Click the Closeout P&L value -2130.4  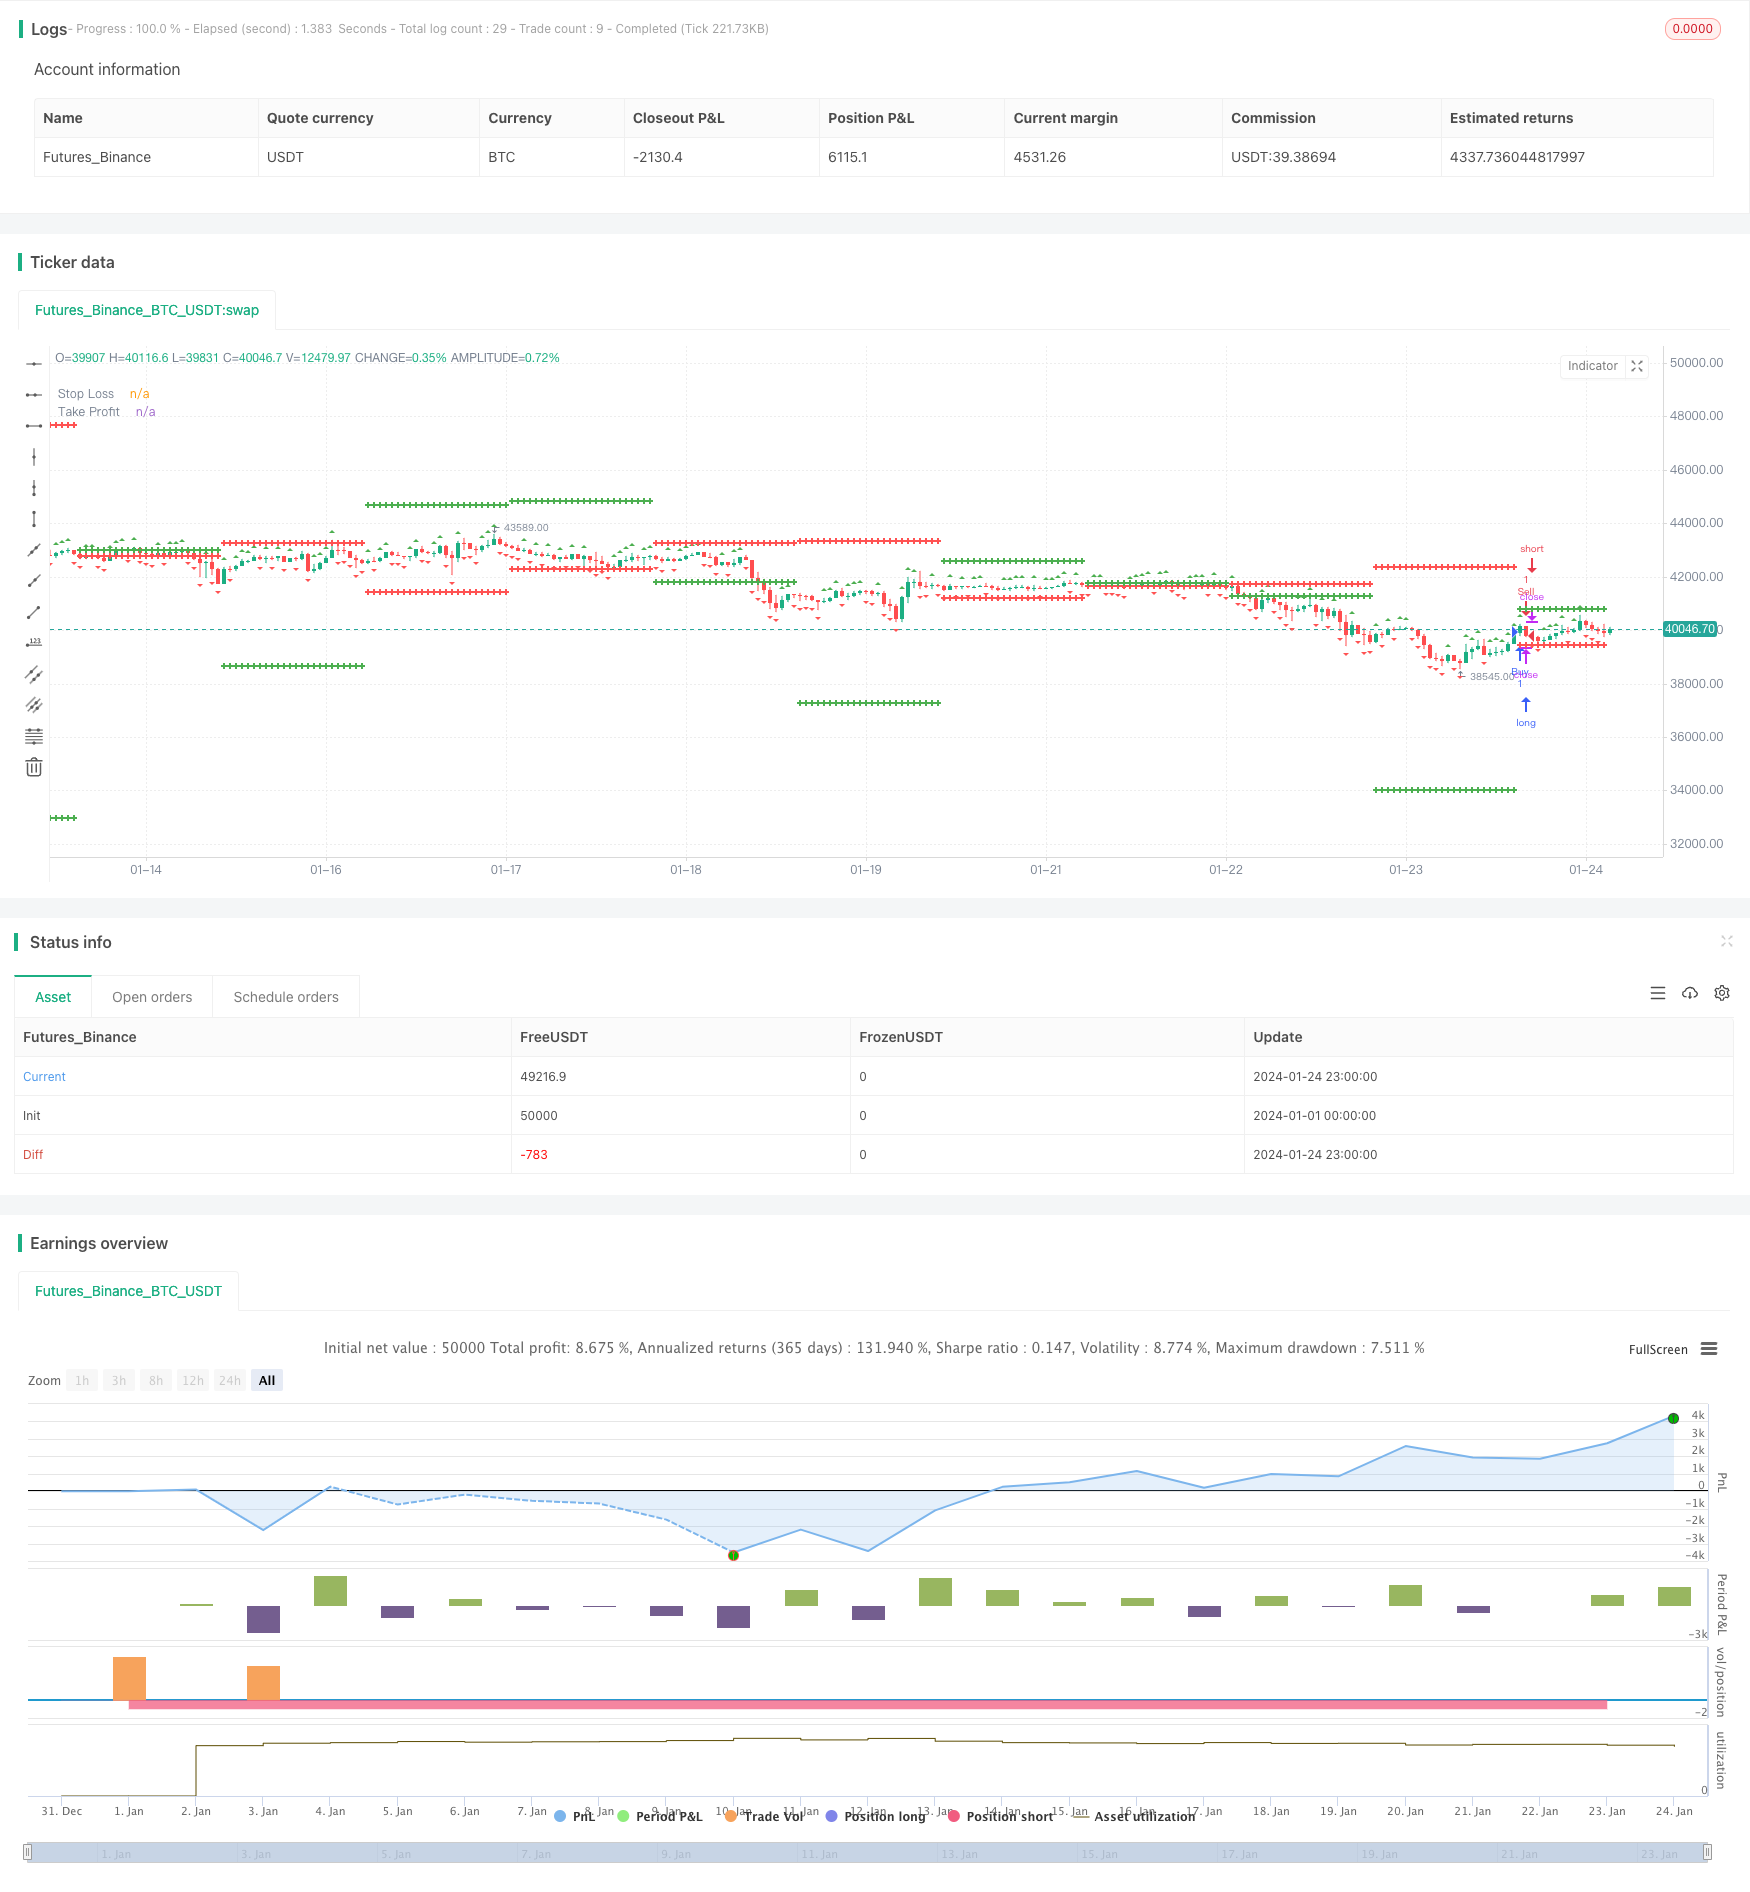pos(658,157)
